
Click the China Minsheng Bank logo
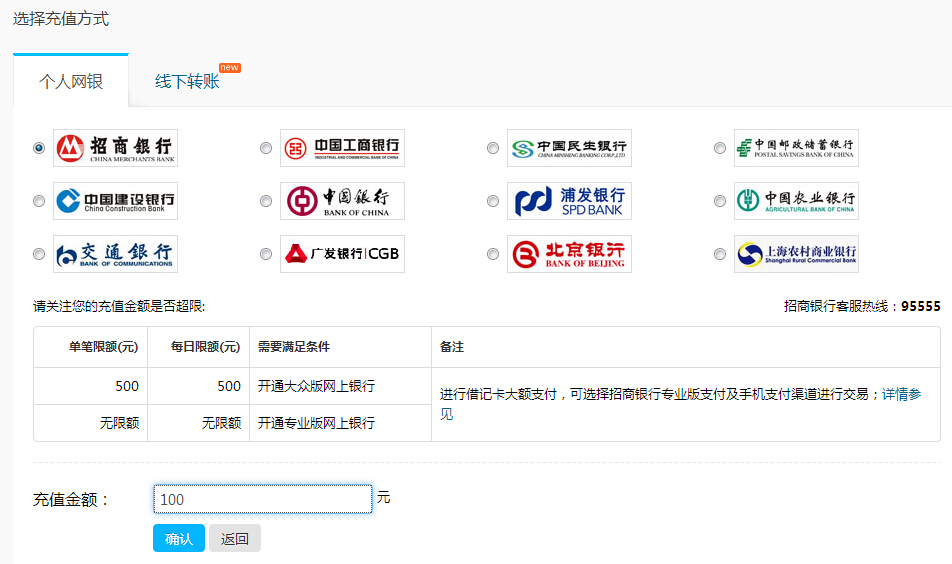coord(570,148)
